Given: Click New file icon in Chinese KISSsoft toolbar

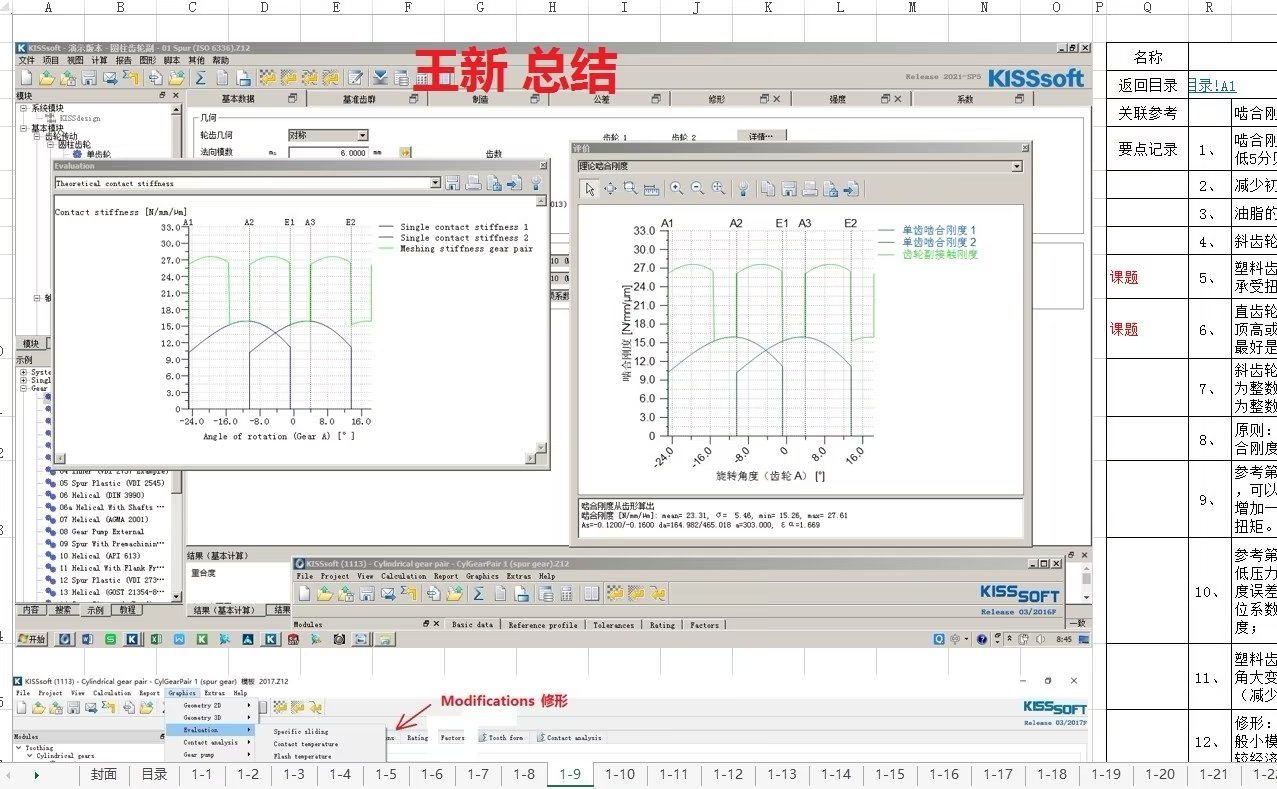Looking at the screenshot, I should (x=25, y=77).
